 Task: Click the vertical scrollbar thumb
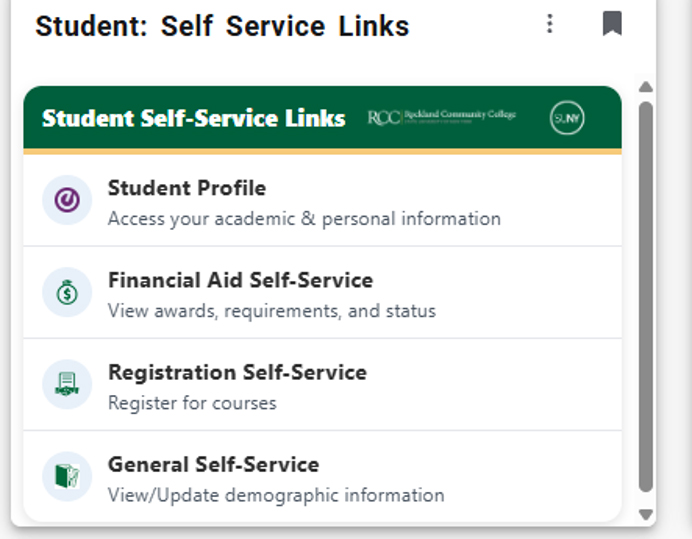coord(646,297)
